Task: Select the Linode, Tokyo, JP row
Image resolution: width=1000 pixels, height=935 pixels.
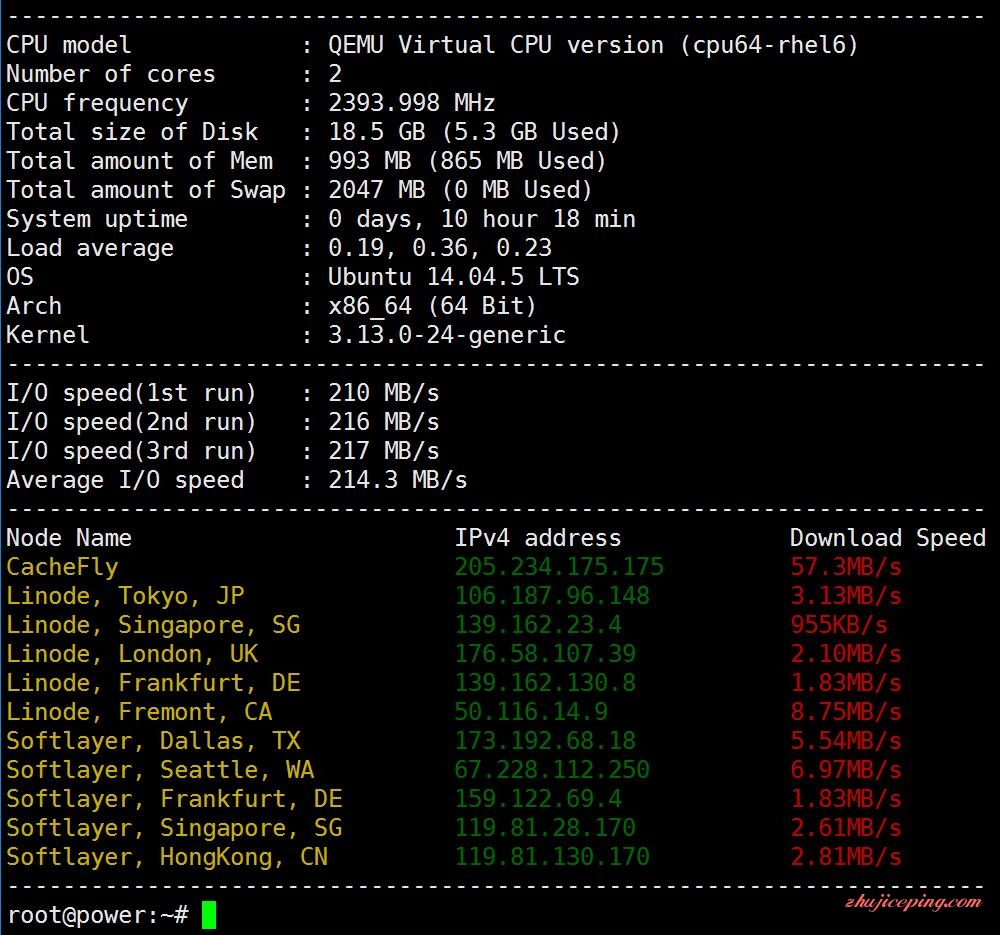Action: coord(453,596)
